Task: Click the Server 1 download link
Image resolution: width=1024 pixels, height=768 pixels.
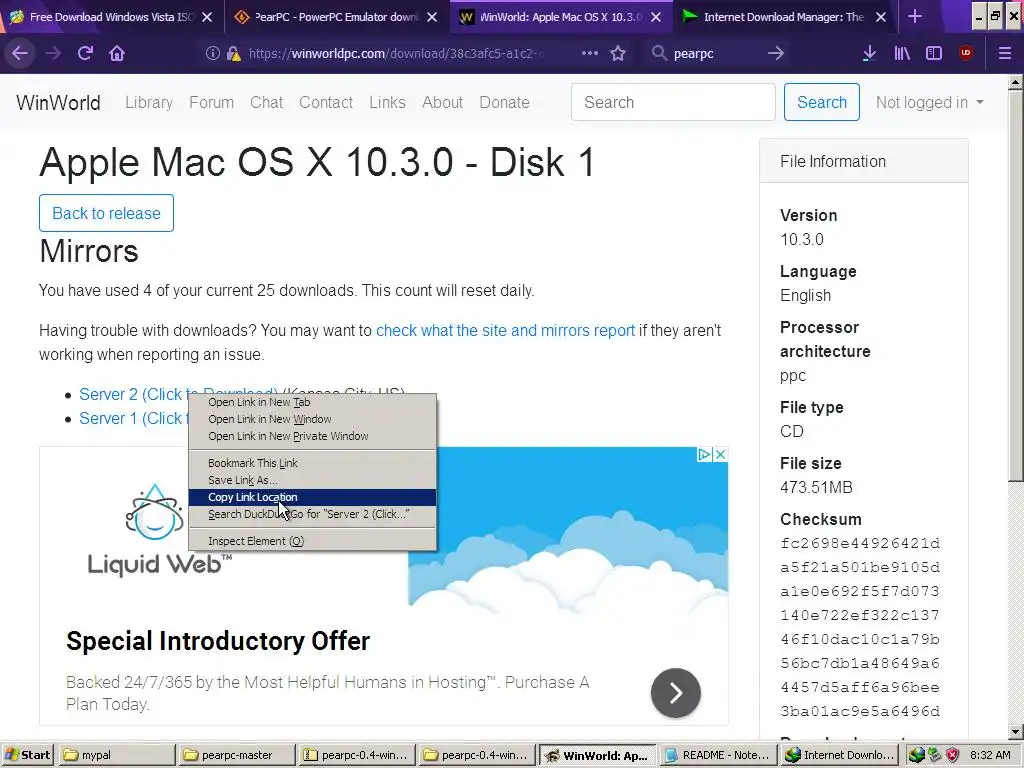Action: 133,419
